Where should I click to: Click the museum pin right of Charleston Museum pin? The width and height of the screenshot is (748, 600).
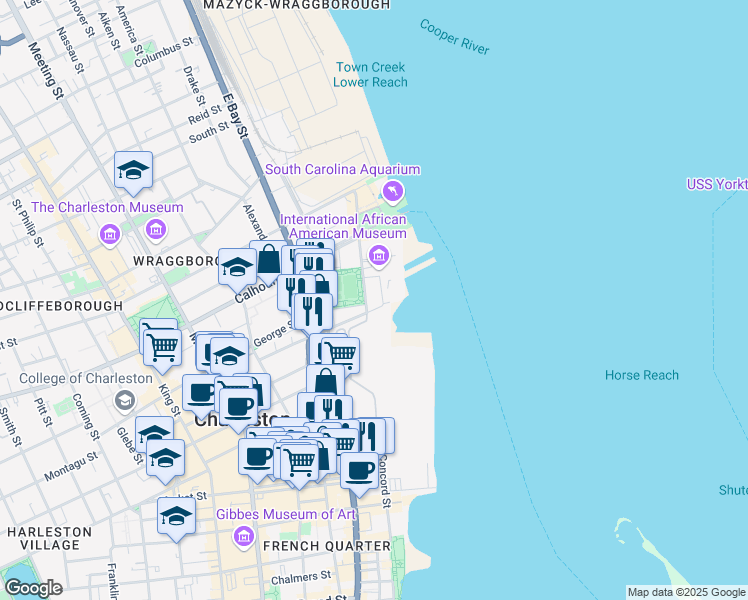coord(156,229)
